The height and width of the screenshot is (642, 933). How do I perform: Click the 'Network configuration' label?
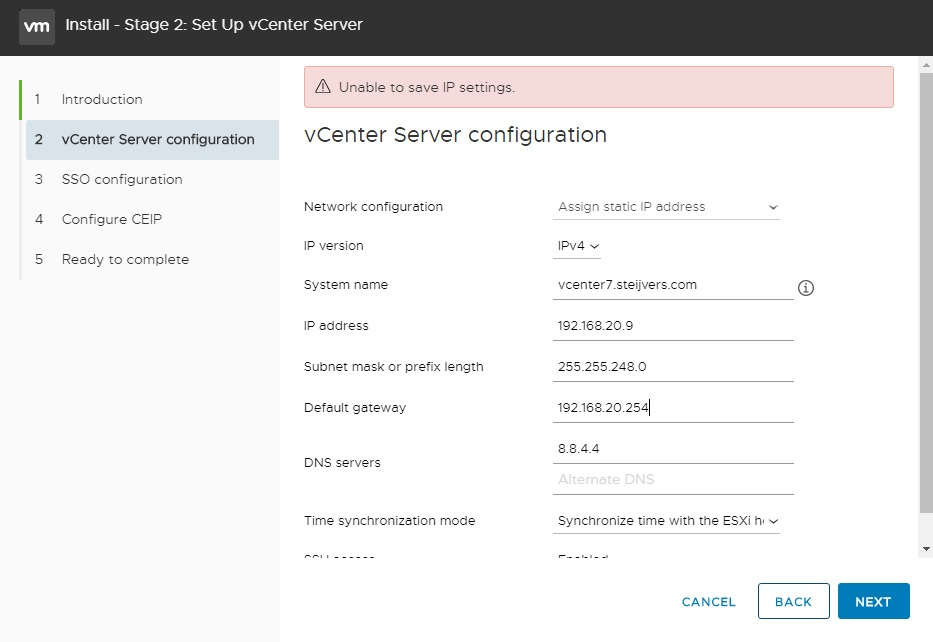point(373,207)
